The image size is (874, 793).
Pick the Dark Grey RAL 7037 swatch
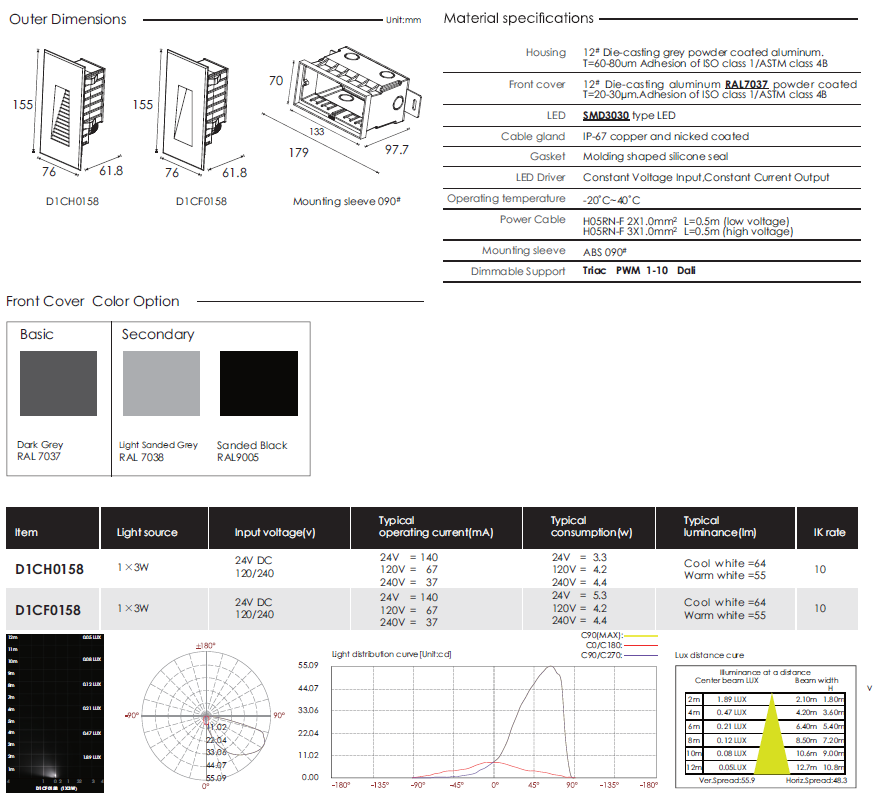58,383
